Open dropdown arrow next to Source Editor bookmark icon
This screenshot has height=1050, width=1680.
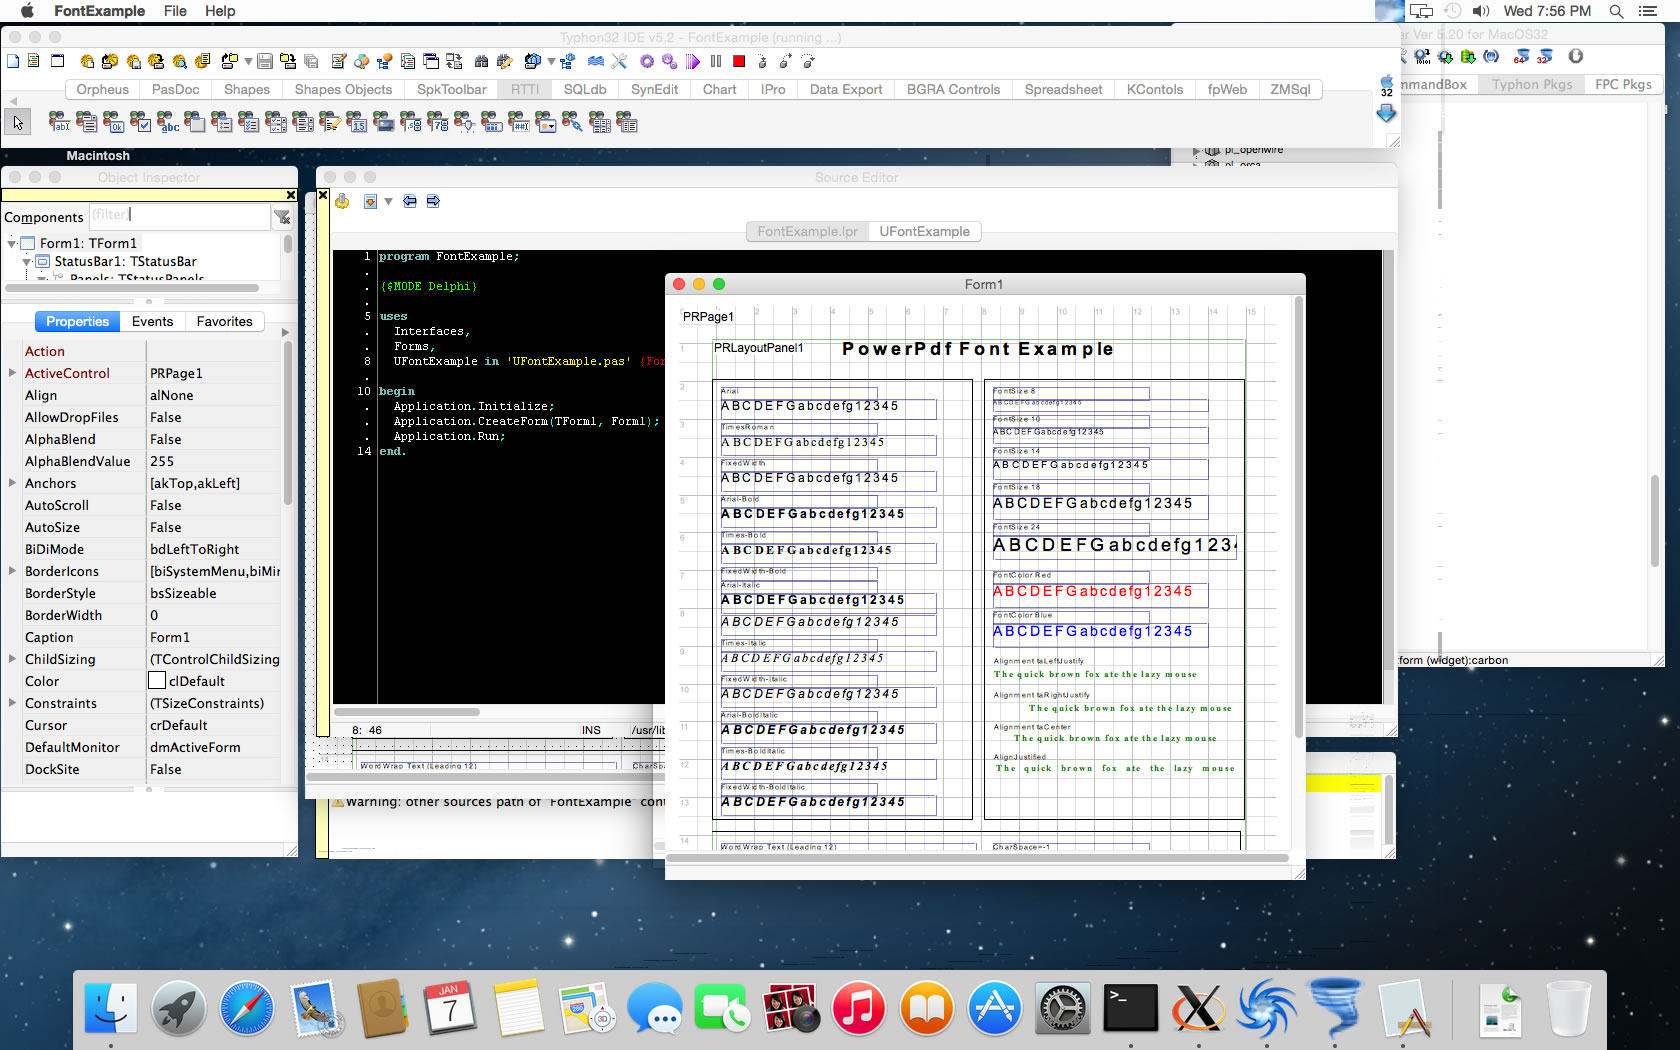click(x=388, y=201)
